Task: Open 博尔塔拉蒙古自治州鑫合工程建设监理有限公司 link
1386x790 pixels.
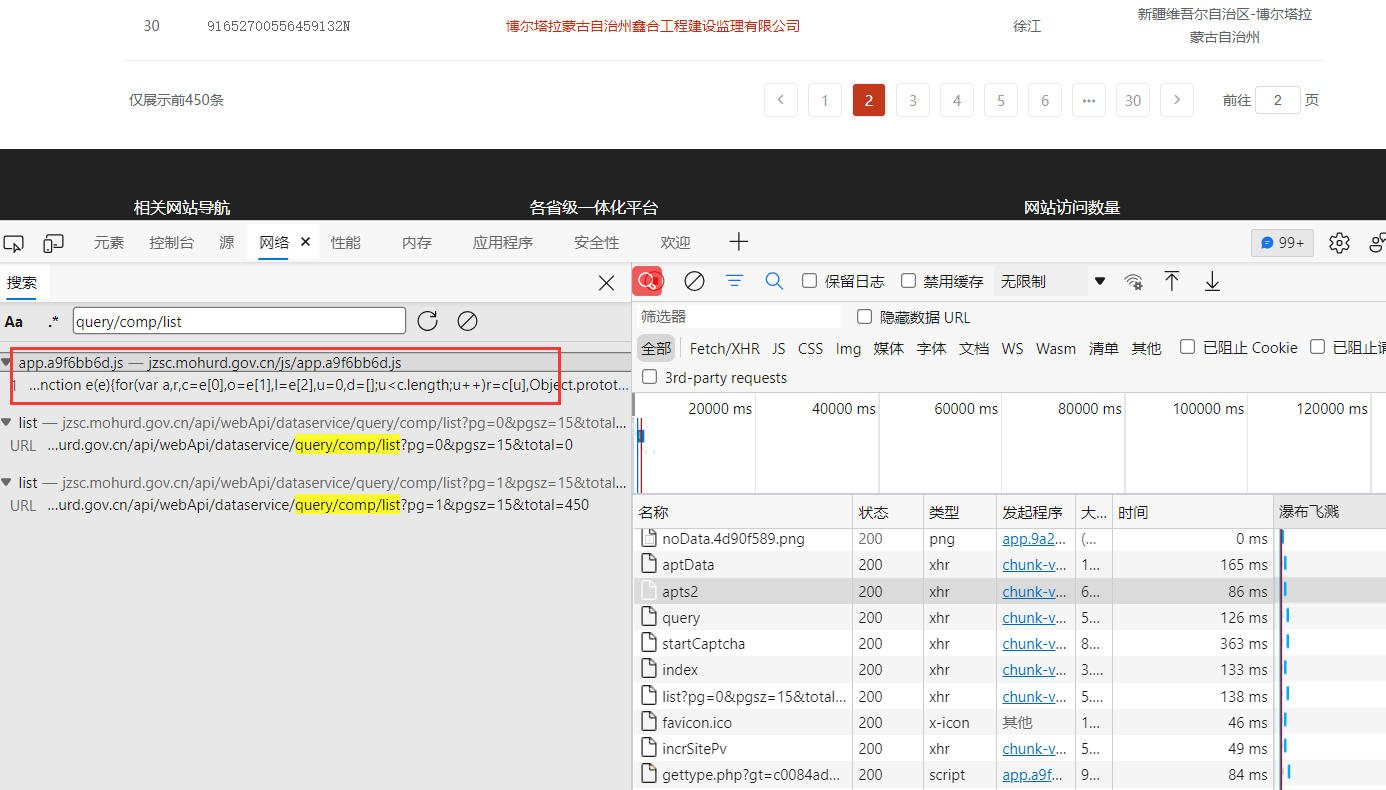Action: (653, 26)
